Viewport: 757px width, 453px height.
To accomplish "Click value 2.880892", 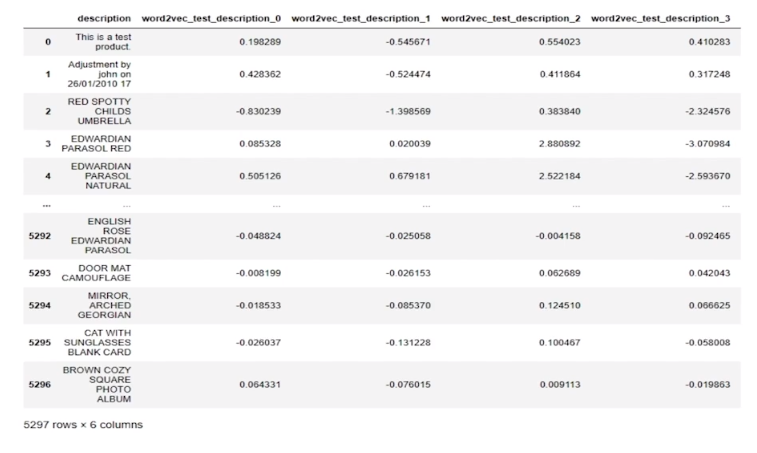I will (560, 144).
